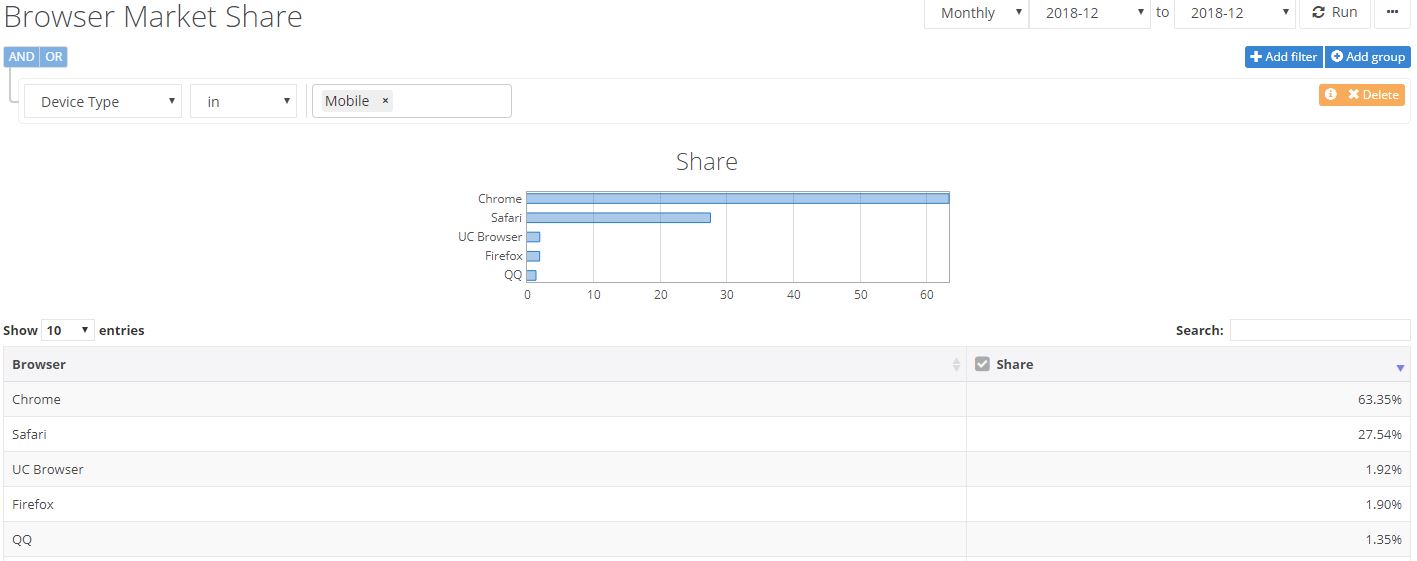The height and width of the screenshot is (561, 1417).
Task: Click the refresh icon on Run button
Action: point(1318,12)
